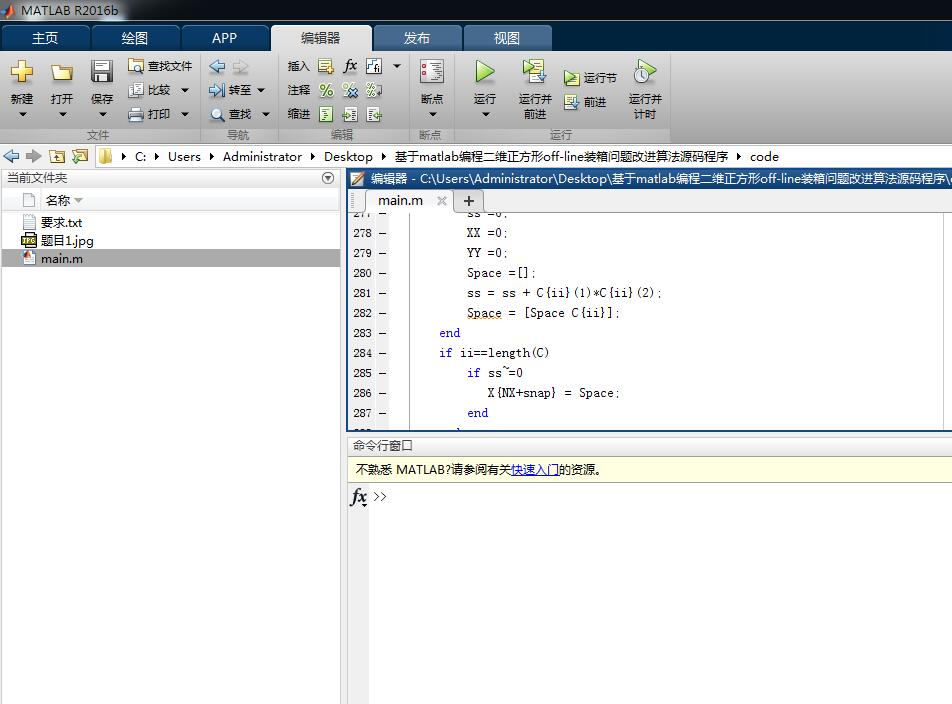Click Run and Advance (运行并前进) icon
The height and width of the screenshot is (704, 952).
pyautogui.click(x=534, y=72)
